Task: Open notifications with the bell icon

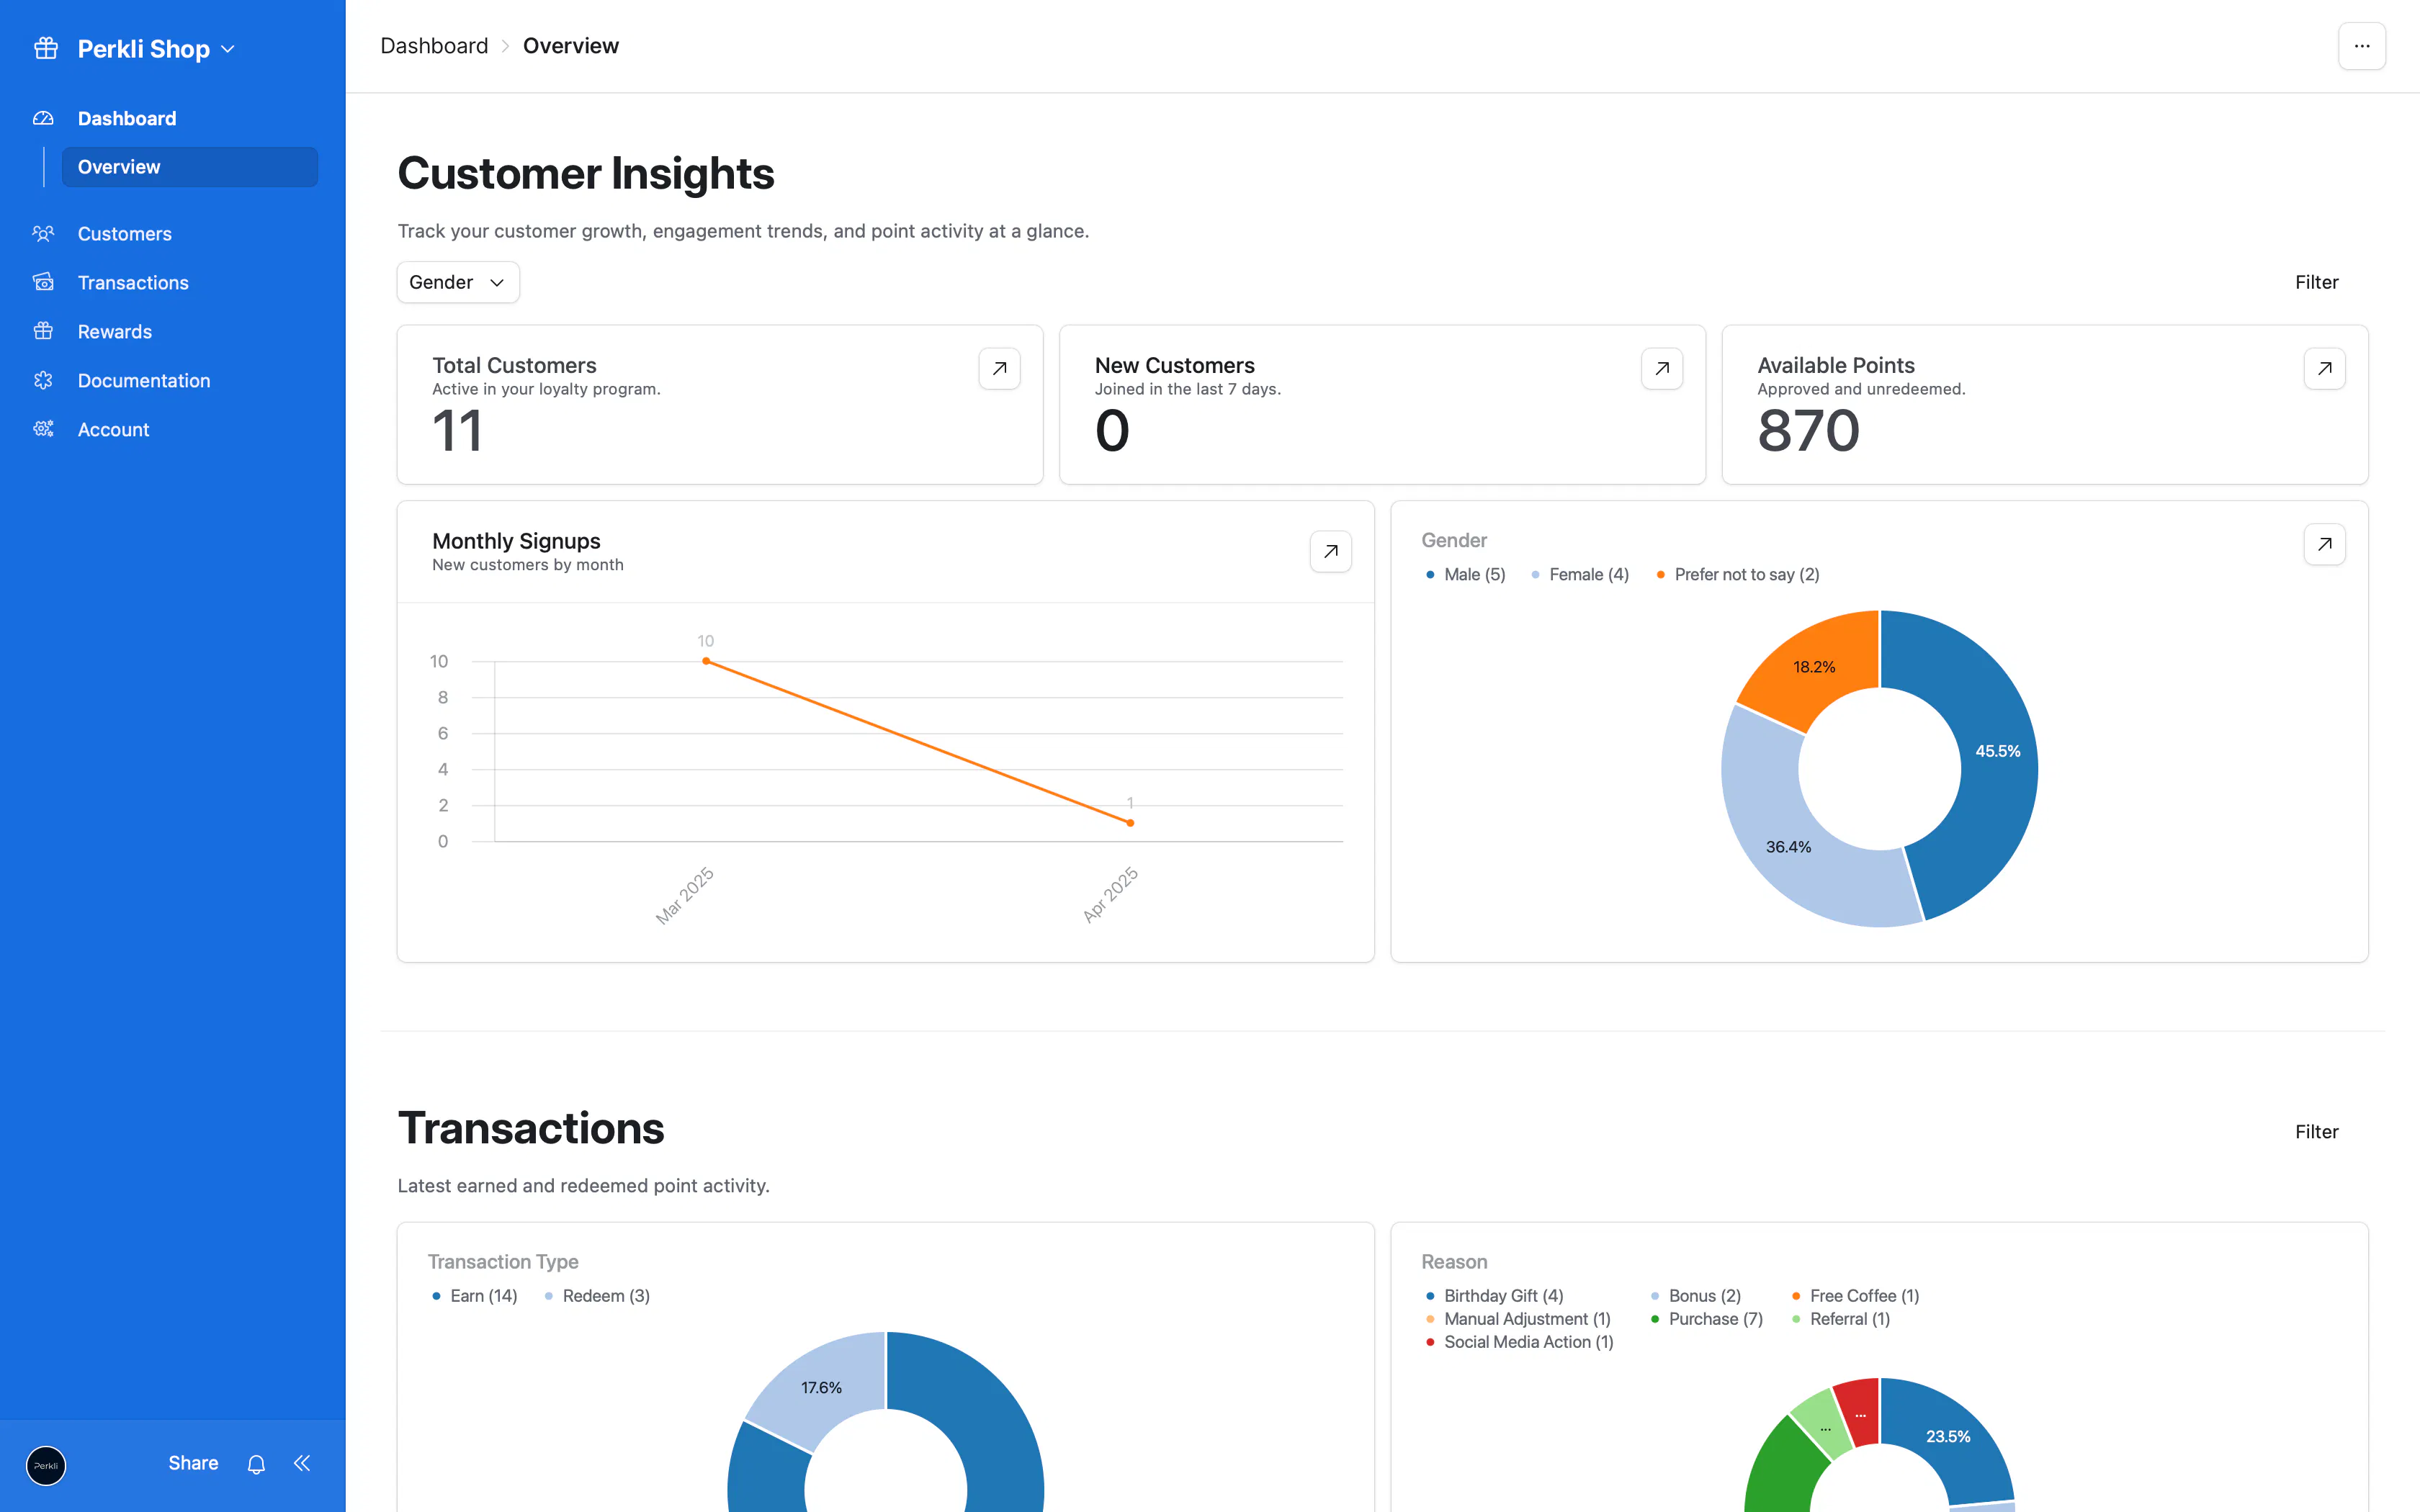Action: point(256,1464)
